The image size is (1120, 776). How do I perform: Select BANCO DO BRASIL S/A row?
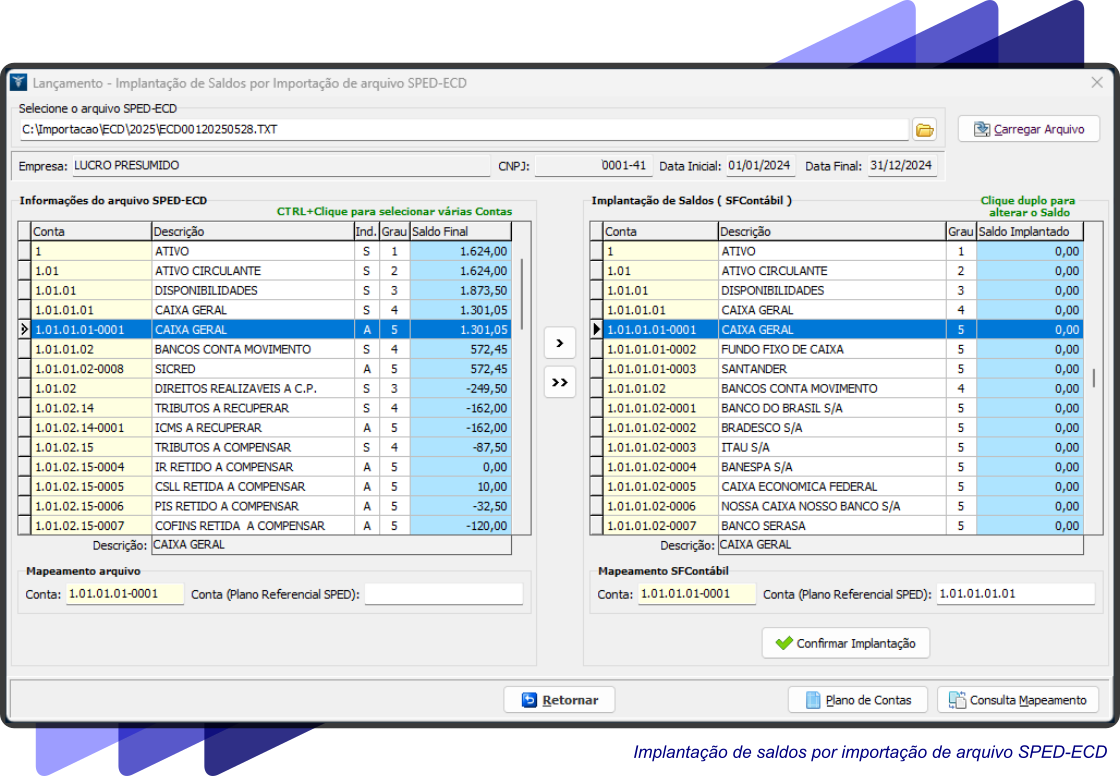(x=780, y=408)
